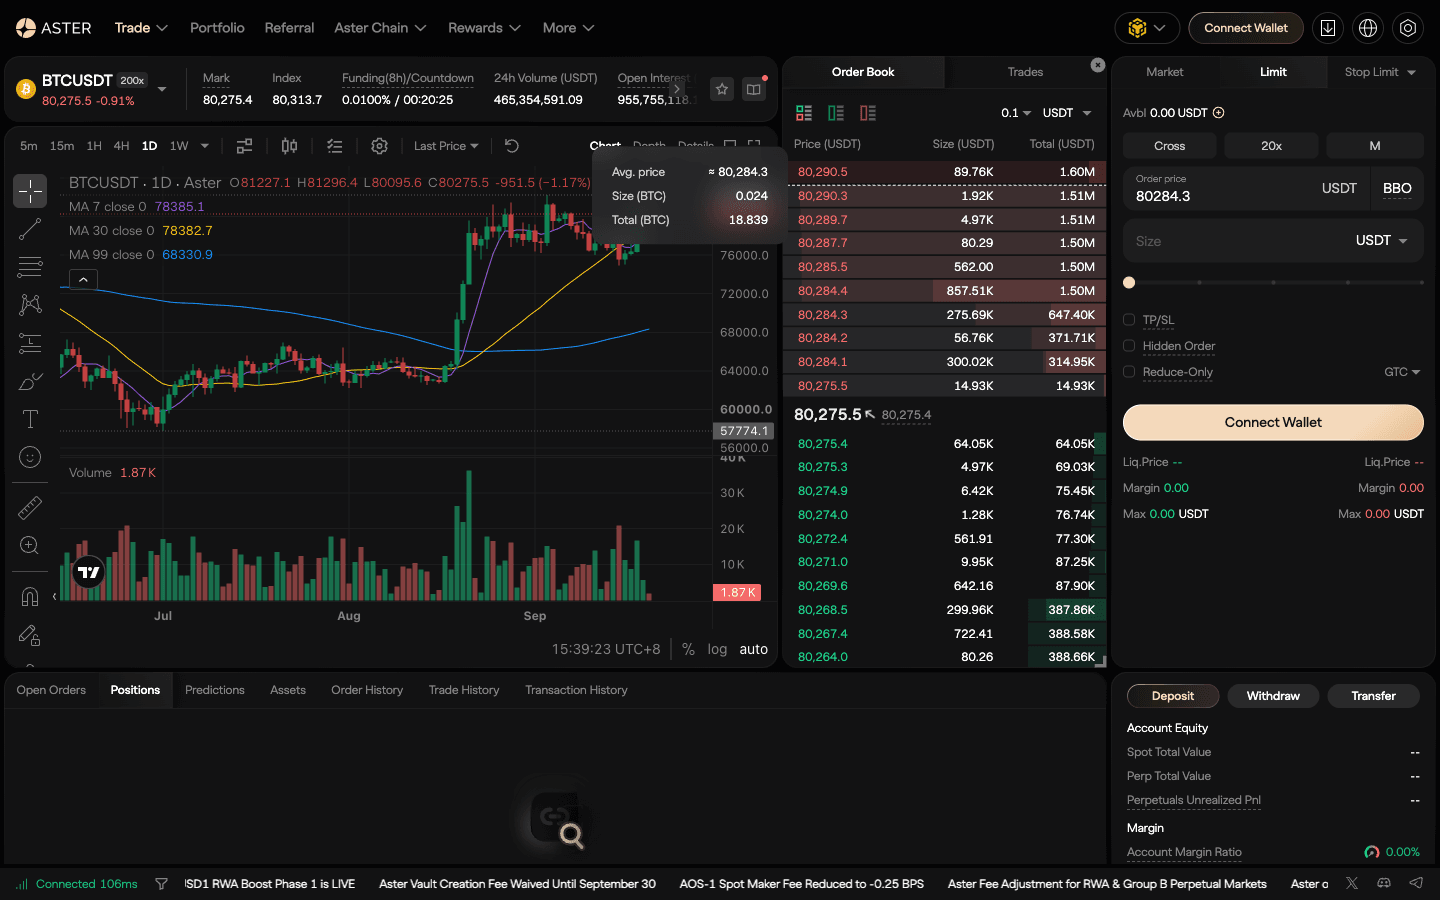The image size is (1440, 900).
Task: Open the Stop Limit order type dropdown
Action: click(x=1381, y=72)
